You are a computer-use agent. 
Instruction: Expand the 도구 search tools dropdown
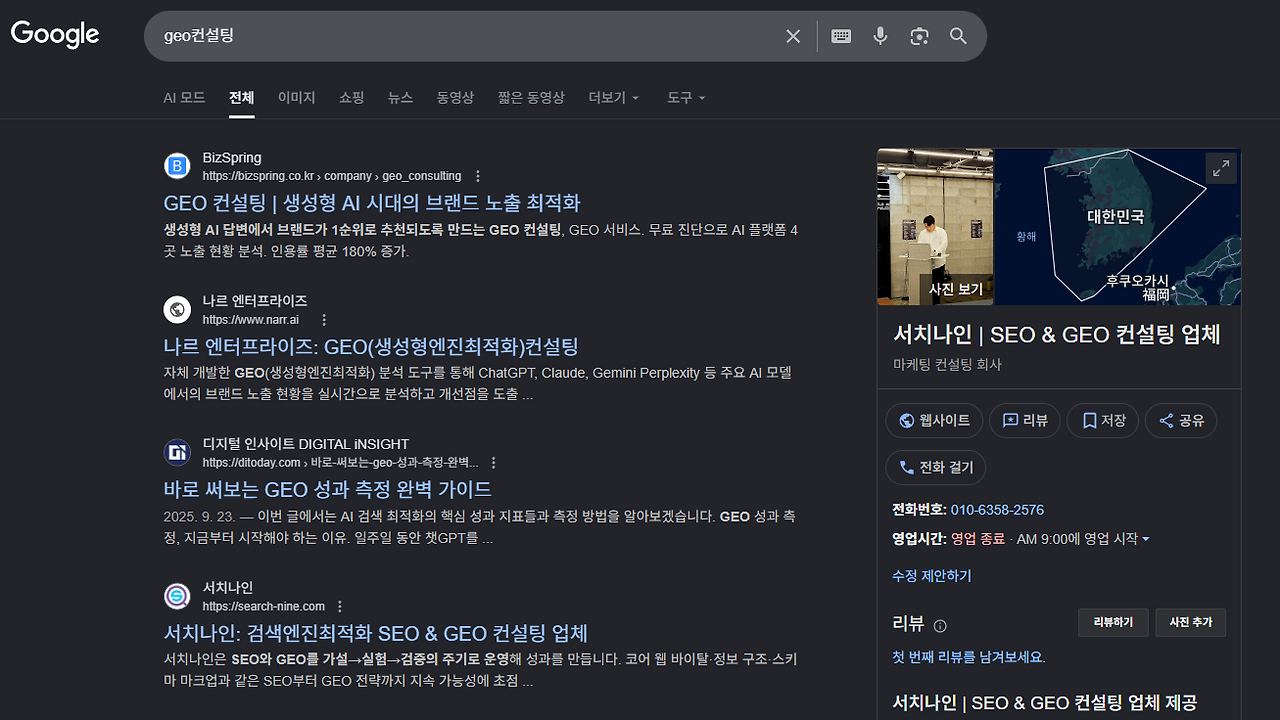pyautogui.click(x=685, y=97)
